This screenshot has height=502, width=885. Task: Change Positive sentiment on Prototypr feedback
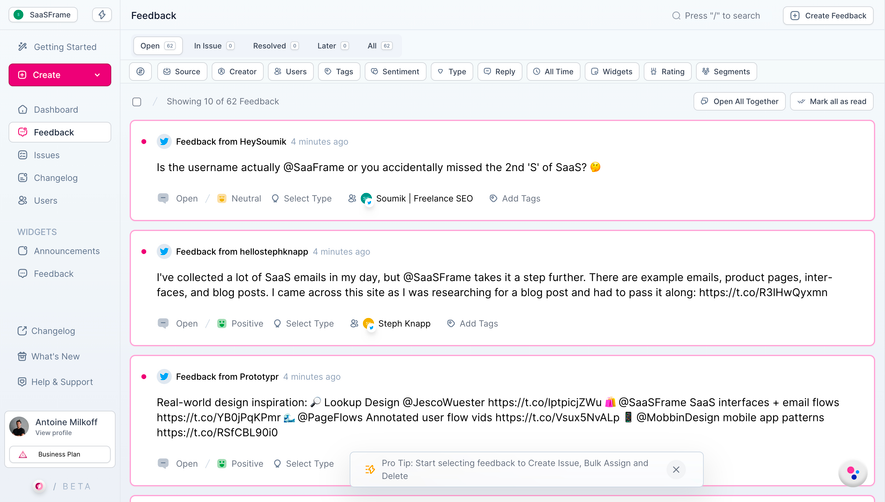tap(240, 464)
